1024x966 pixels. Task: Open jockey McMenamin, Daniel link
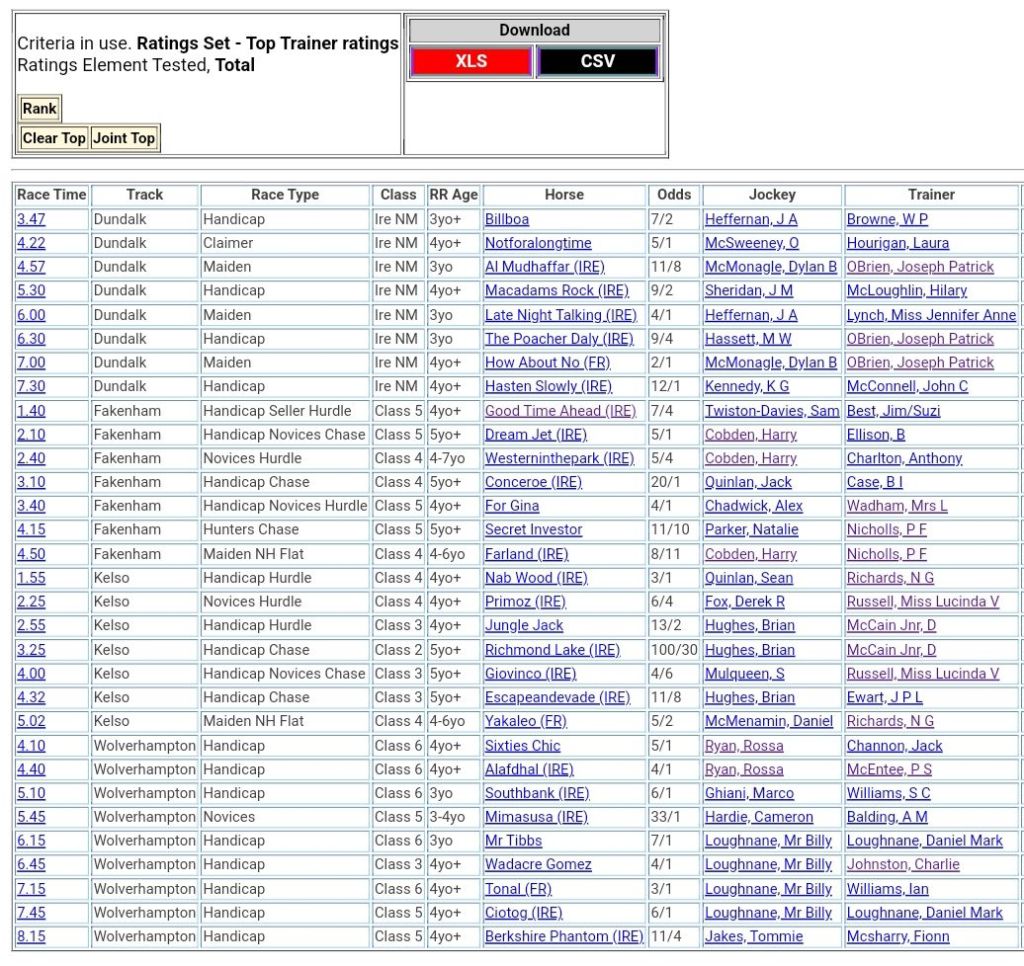click(768, 721)
